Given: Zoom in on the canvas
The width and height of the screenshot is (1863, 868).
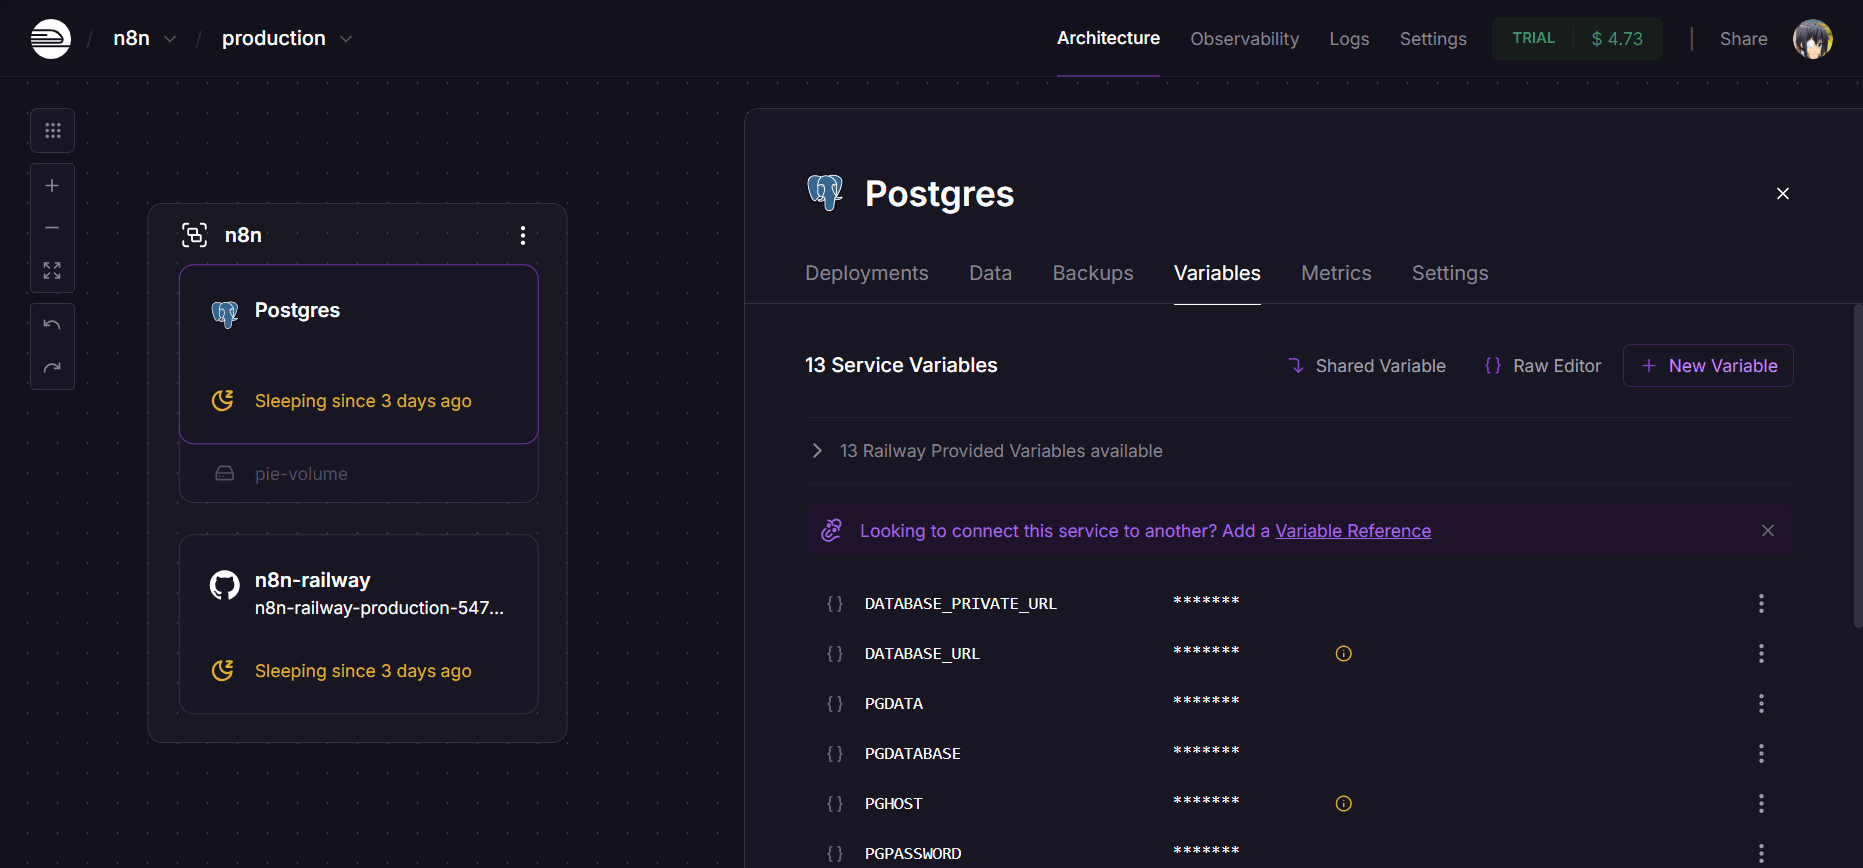Looking at the screenshot, I should tap(52, 186).
